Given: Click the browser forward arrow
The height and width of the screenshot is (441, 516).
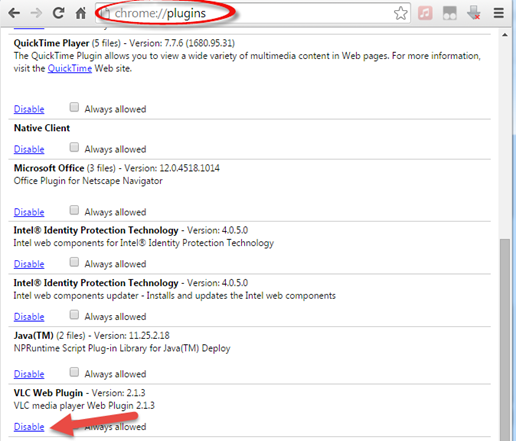Looking at the screenshot, I should [36, 13].
